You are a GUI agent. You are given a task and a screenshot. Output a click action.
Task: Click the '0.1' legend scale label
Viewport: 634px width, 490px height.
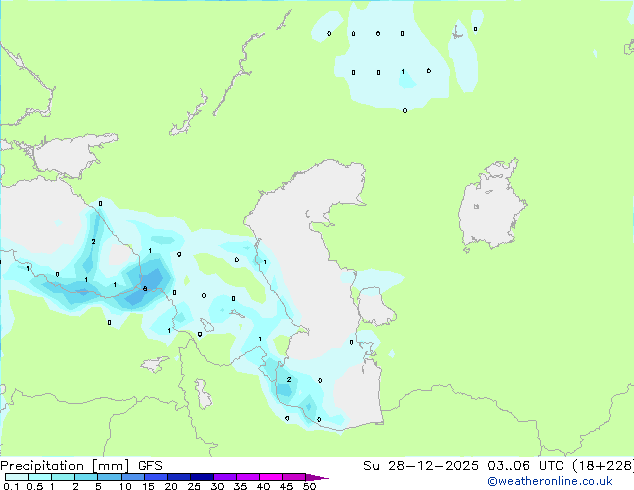11,486
